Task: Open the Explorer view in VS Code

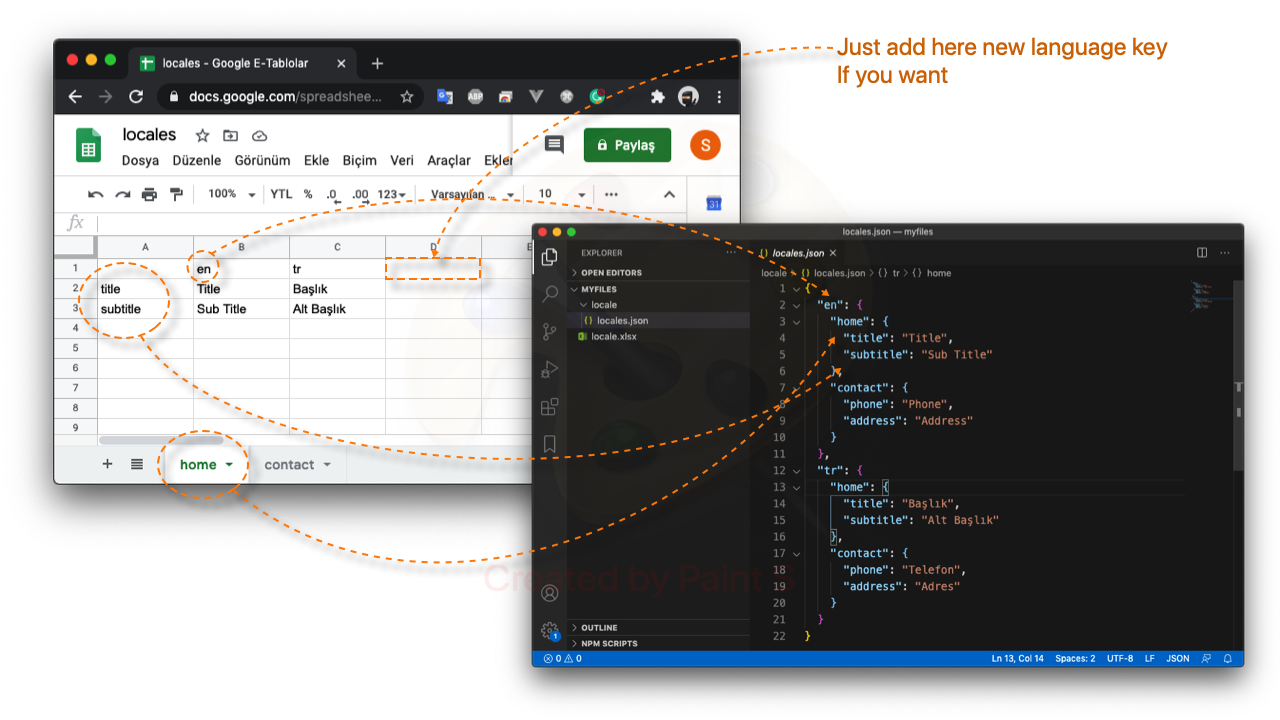Action: coord(549,257)
